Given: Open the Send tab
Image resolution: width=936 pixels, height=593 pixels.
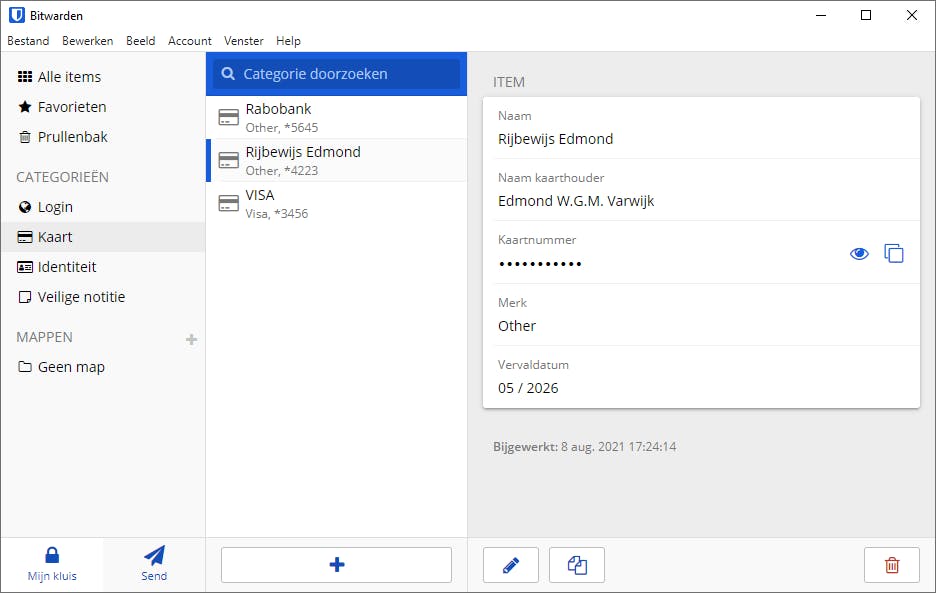Looking at the screenshot, I should pyautogui.click(x=154, y=564).
